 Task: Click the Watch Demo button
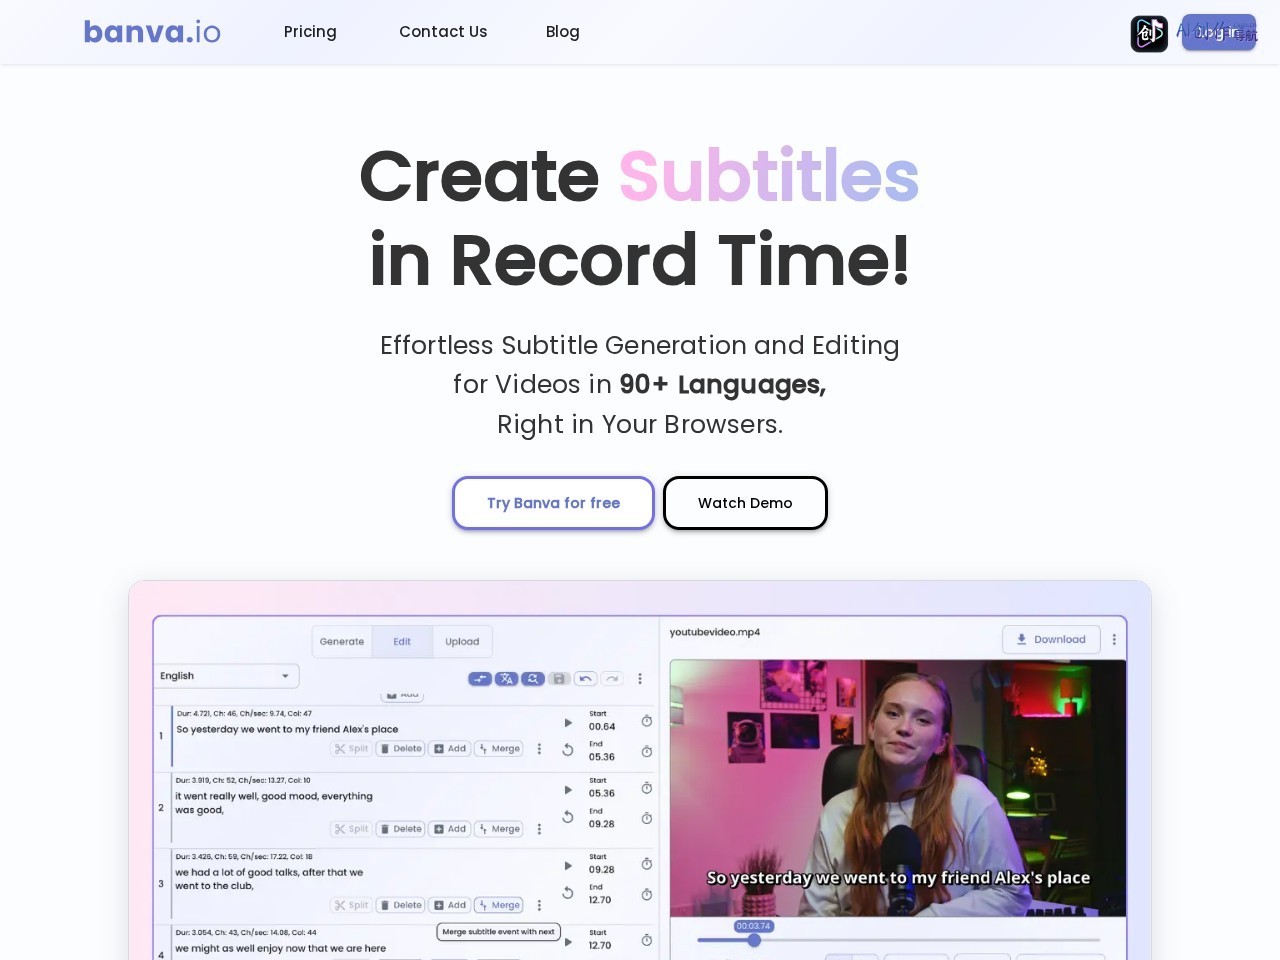745,503
